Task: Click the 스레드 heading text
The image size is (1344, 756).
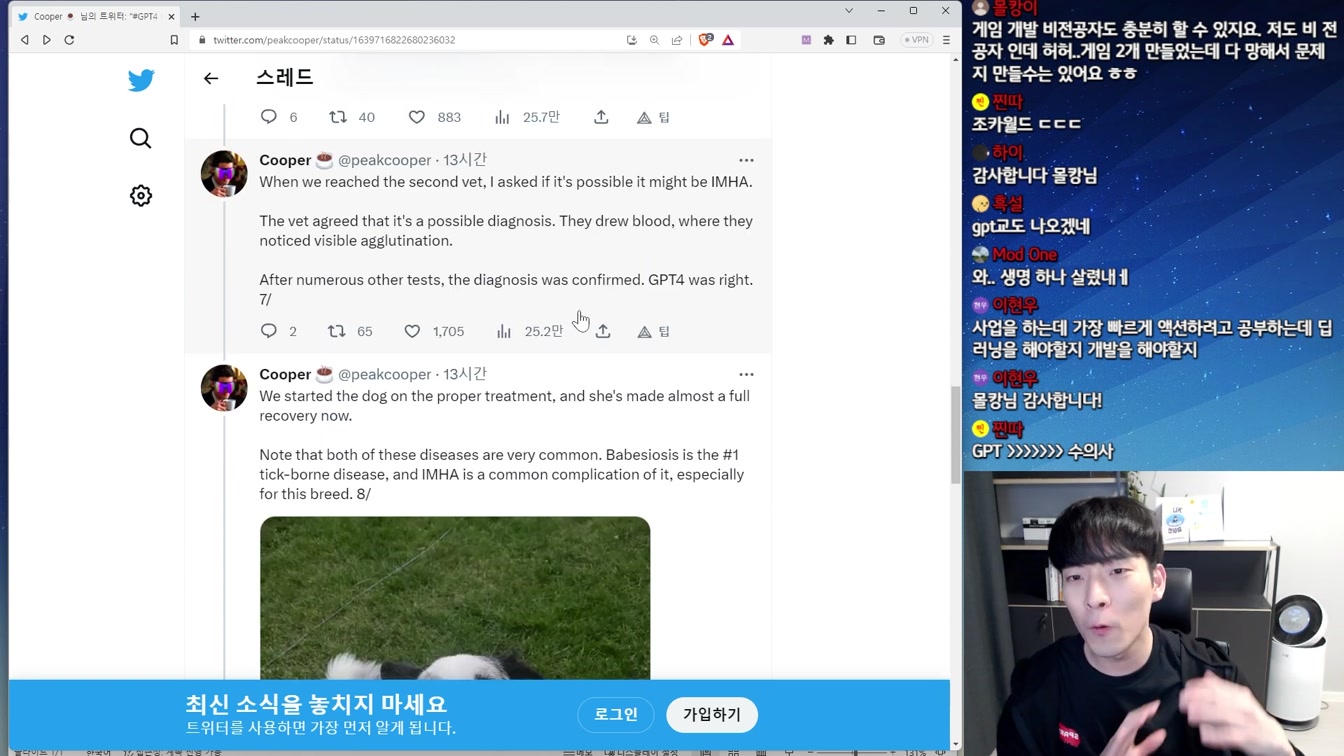Action: coord(284,77)
